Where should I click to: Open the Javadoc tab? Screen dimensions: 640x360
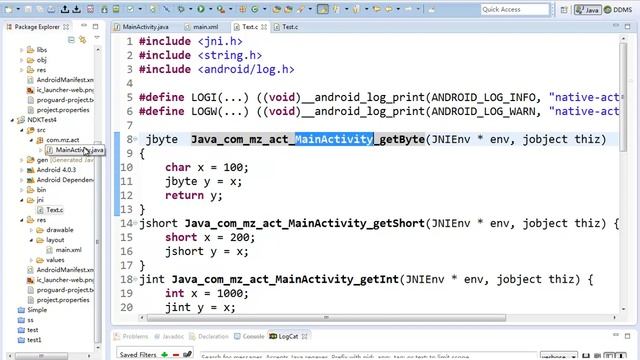coord(169,336)
